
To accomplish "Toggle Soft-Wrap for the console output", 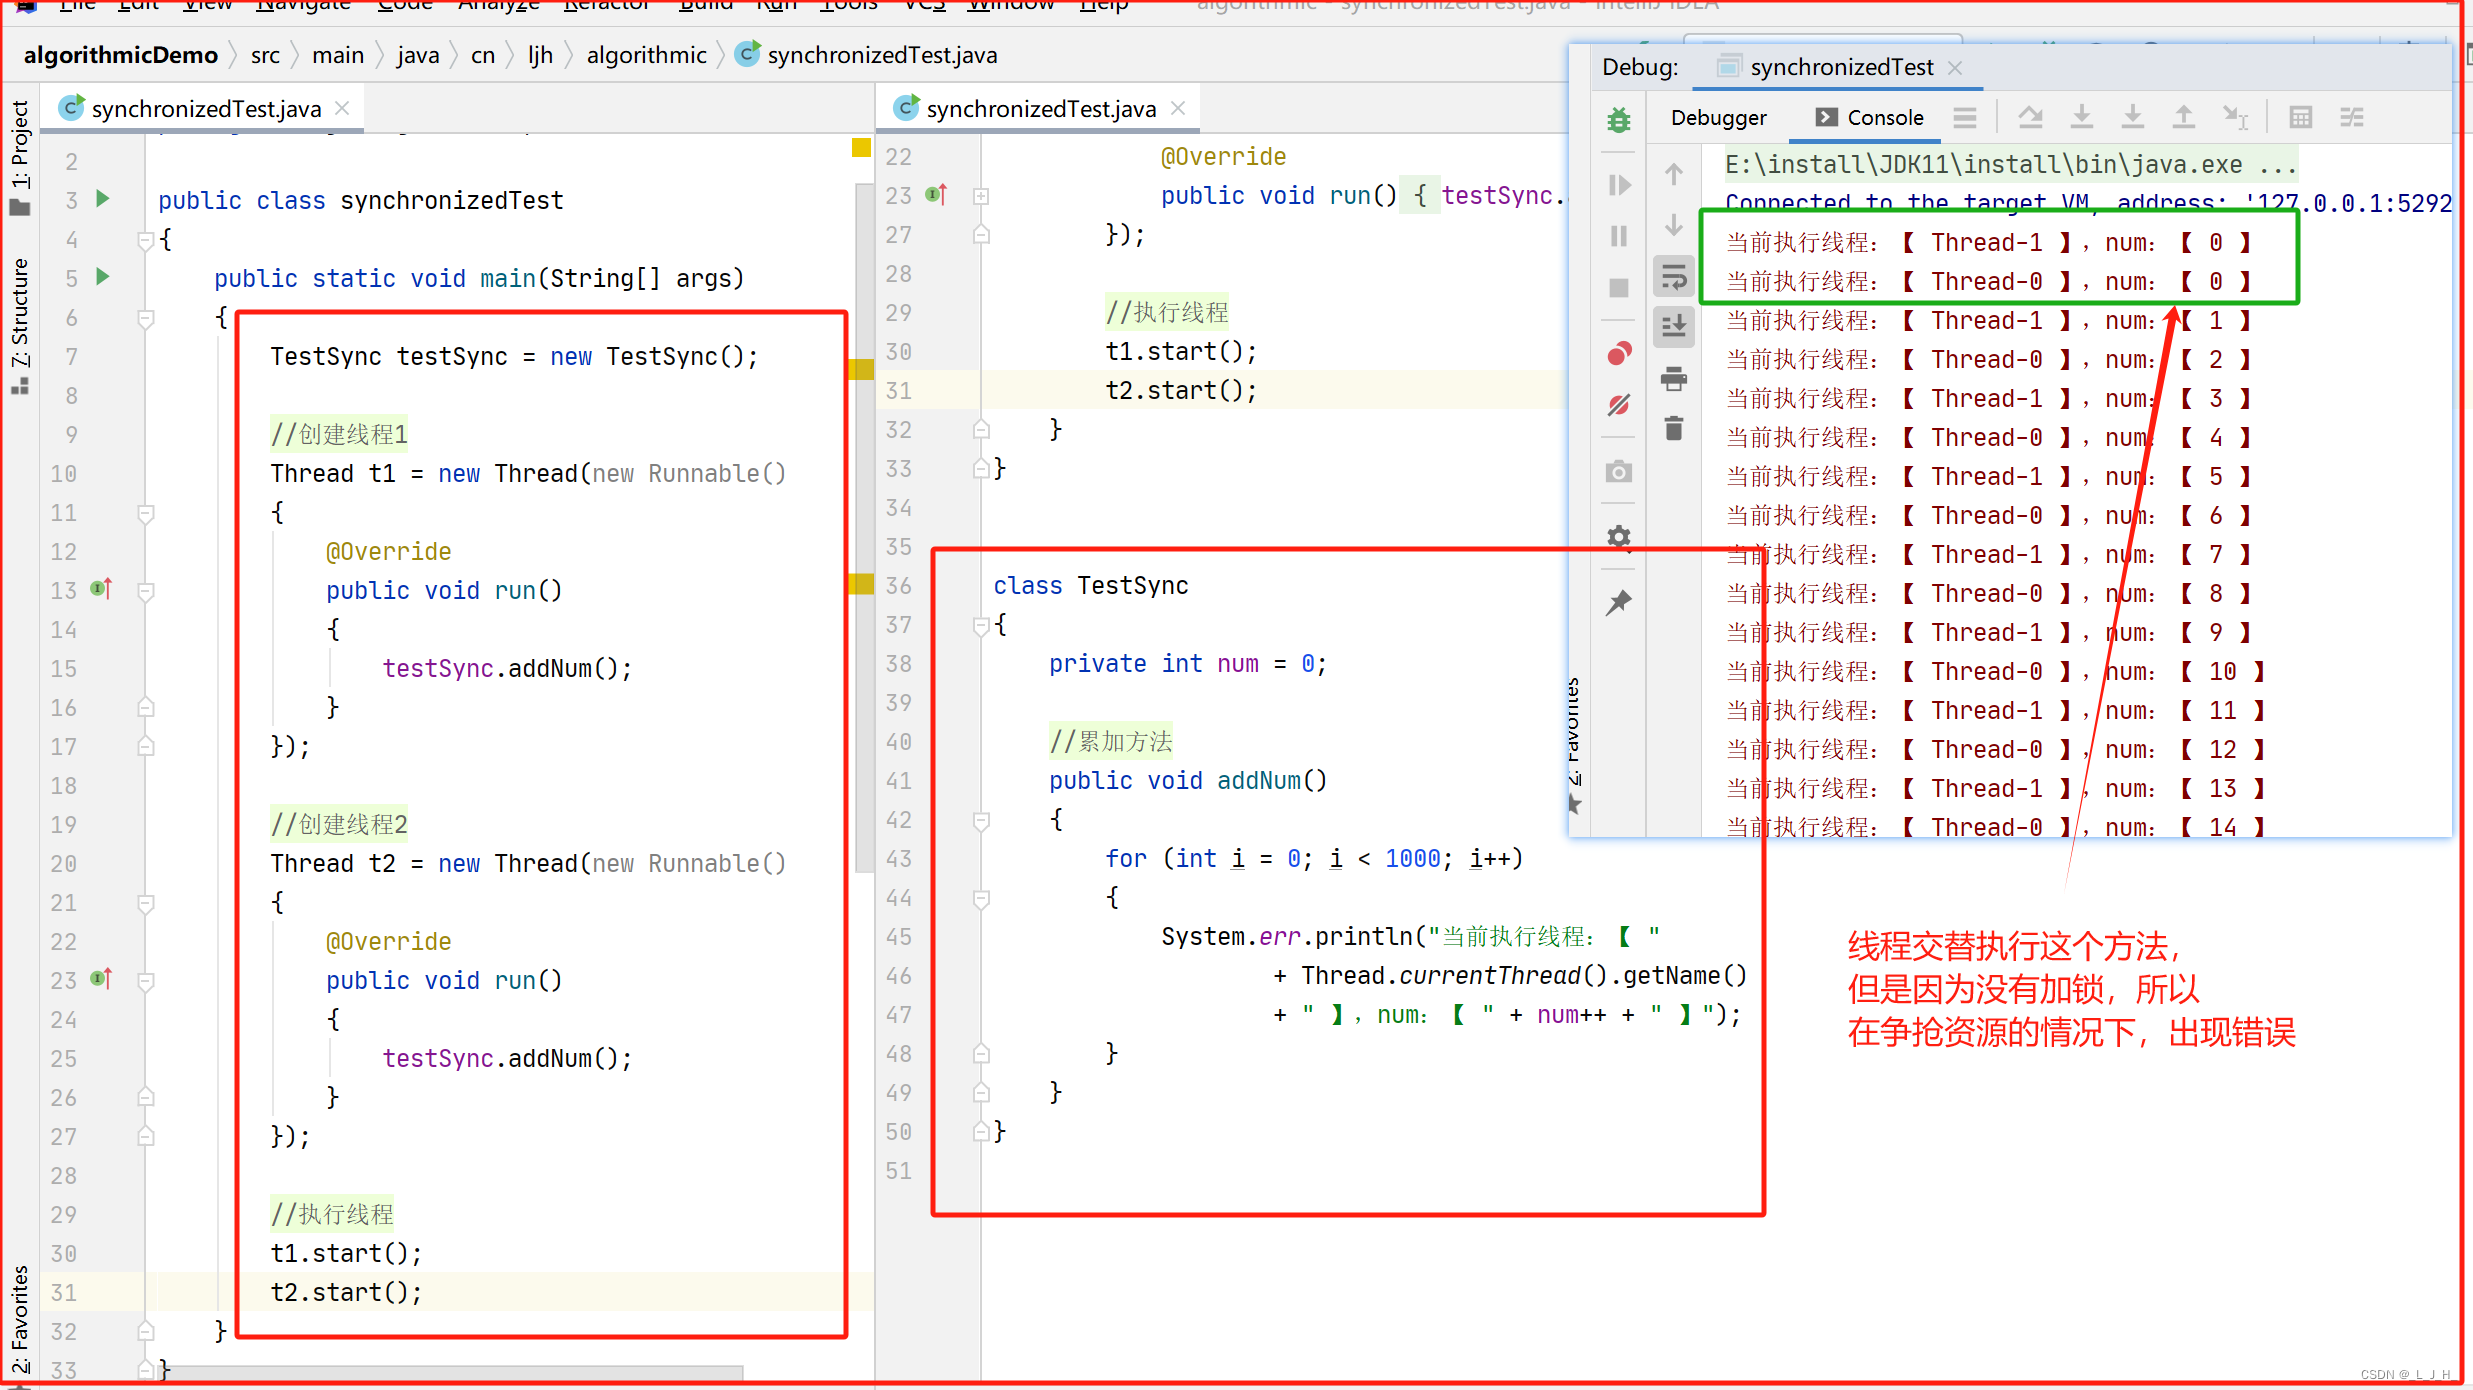I will tap(1674, 276).
